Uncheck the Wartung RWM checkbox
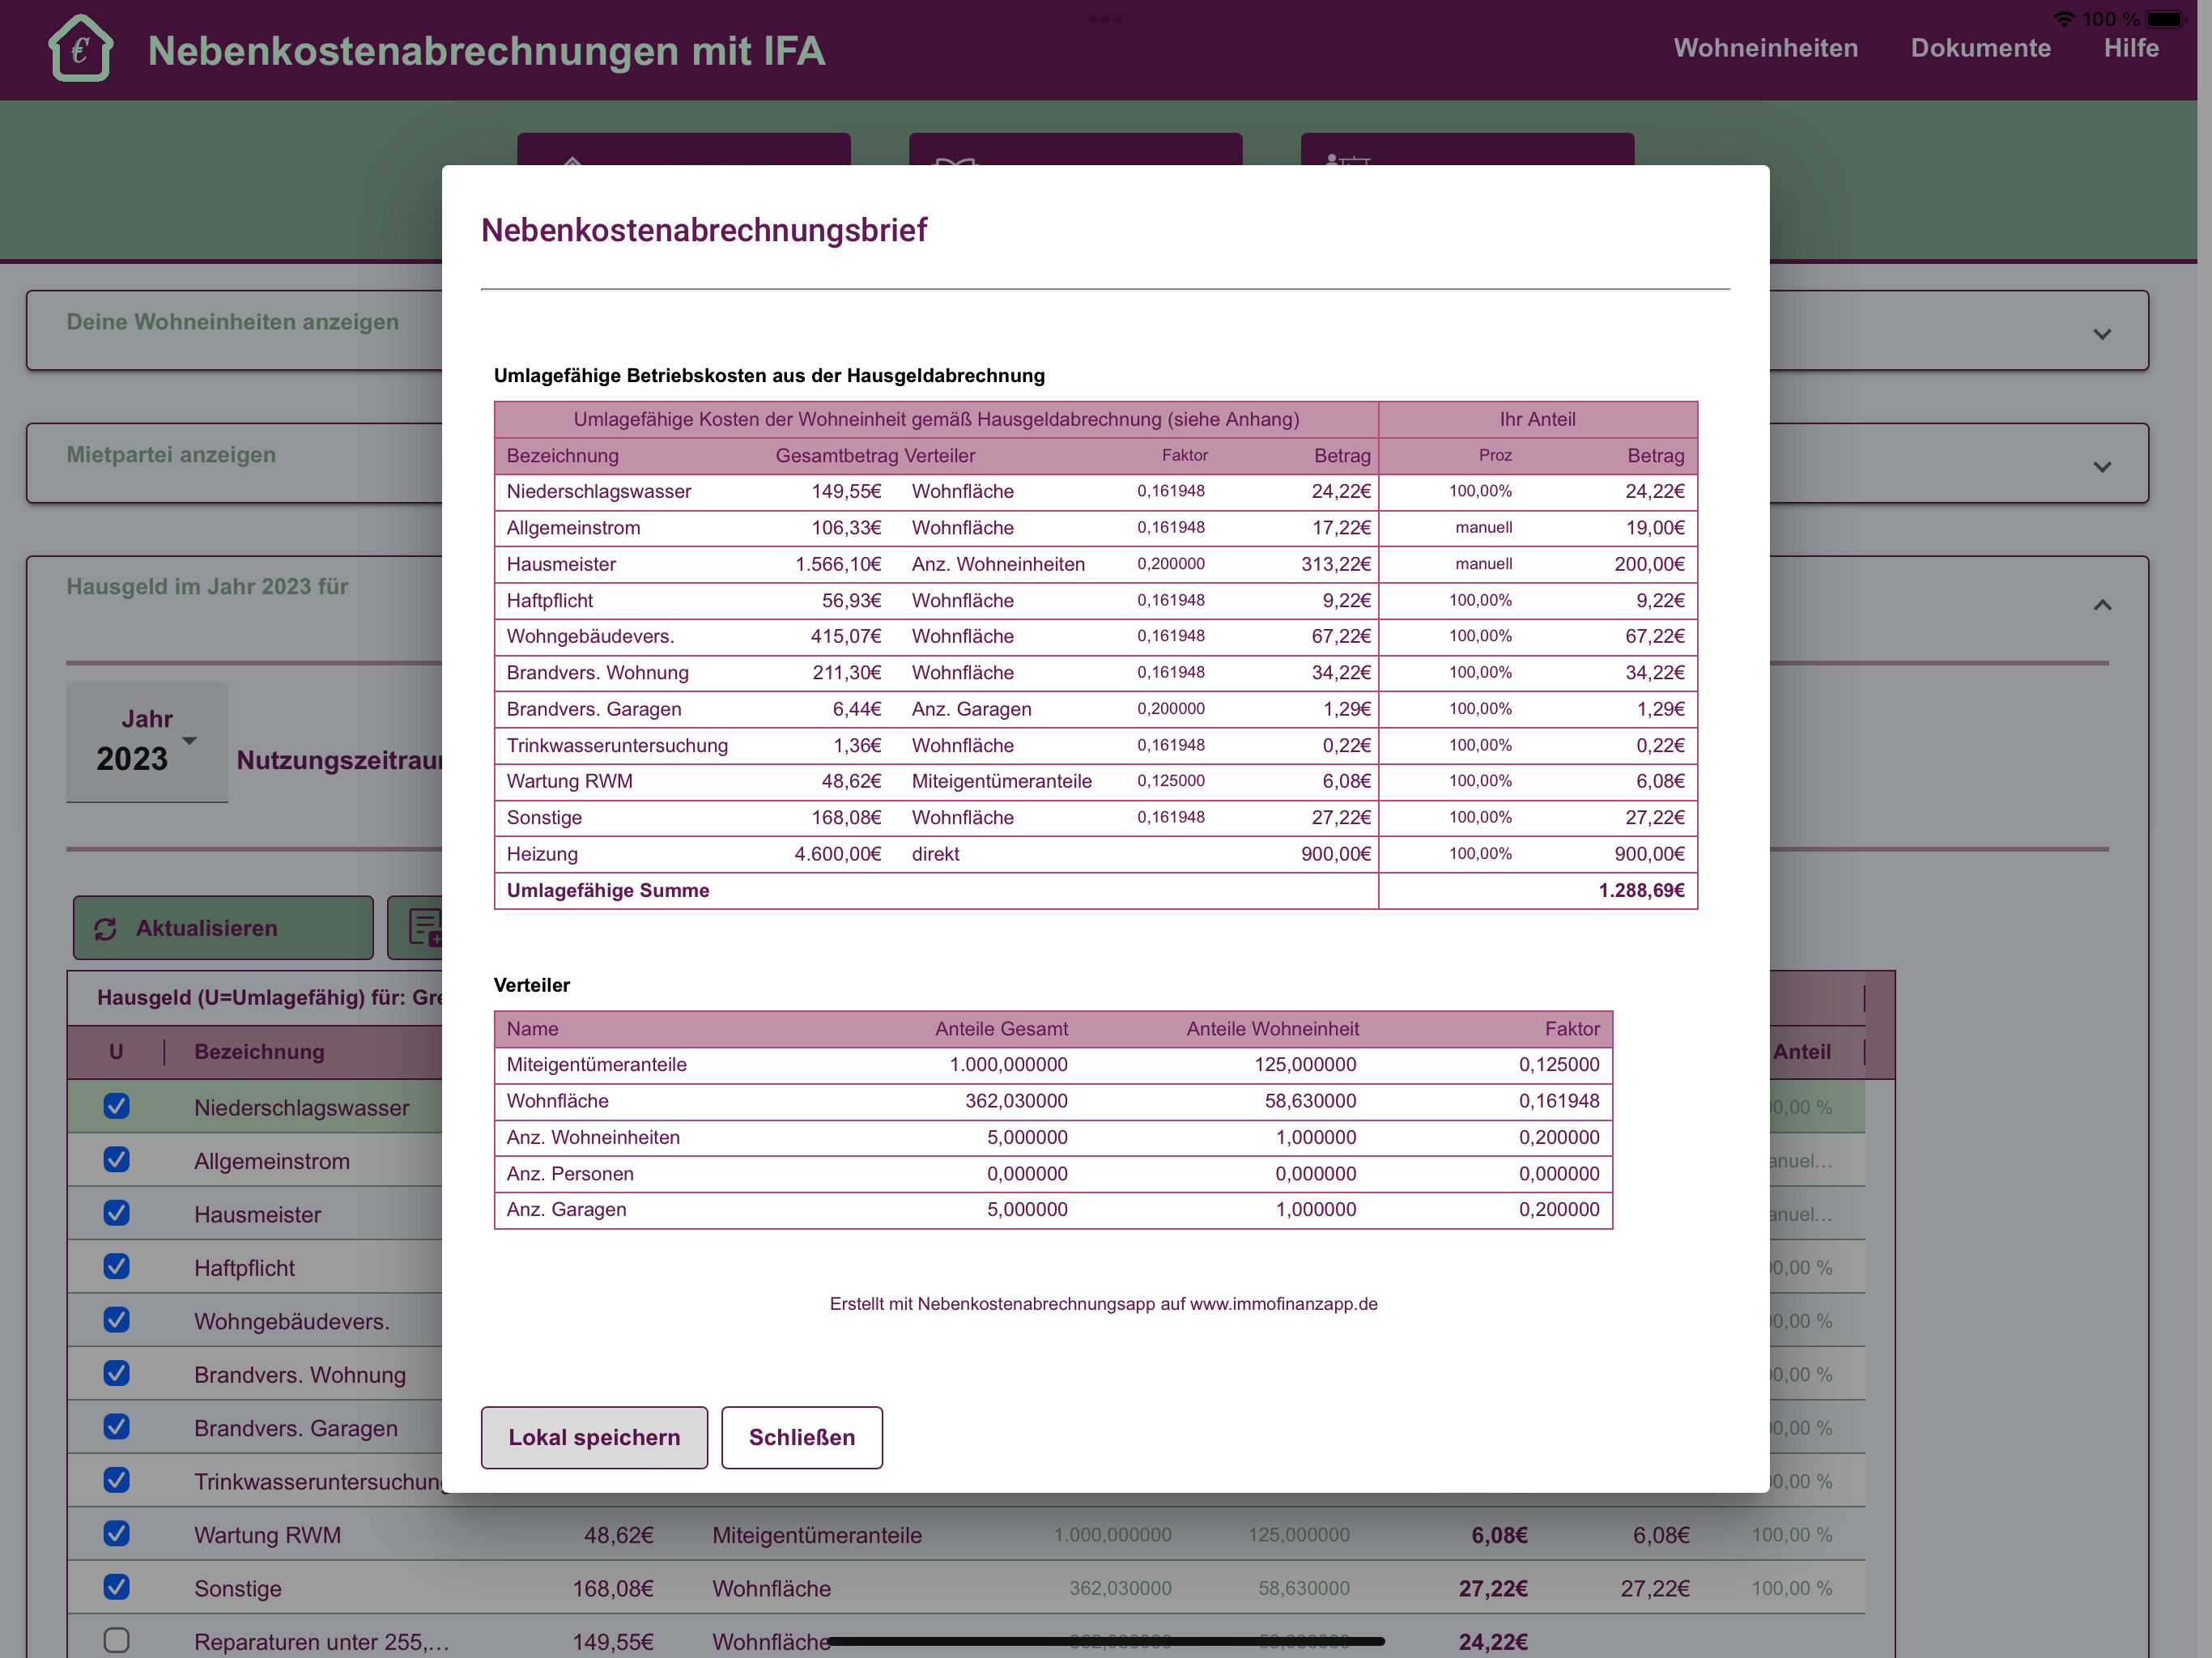This screenshot has height=1658, width=2212. click(117, 1533)
